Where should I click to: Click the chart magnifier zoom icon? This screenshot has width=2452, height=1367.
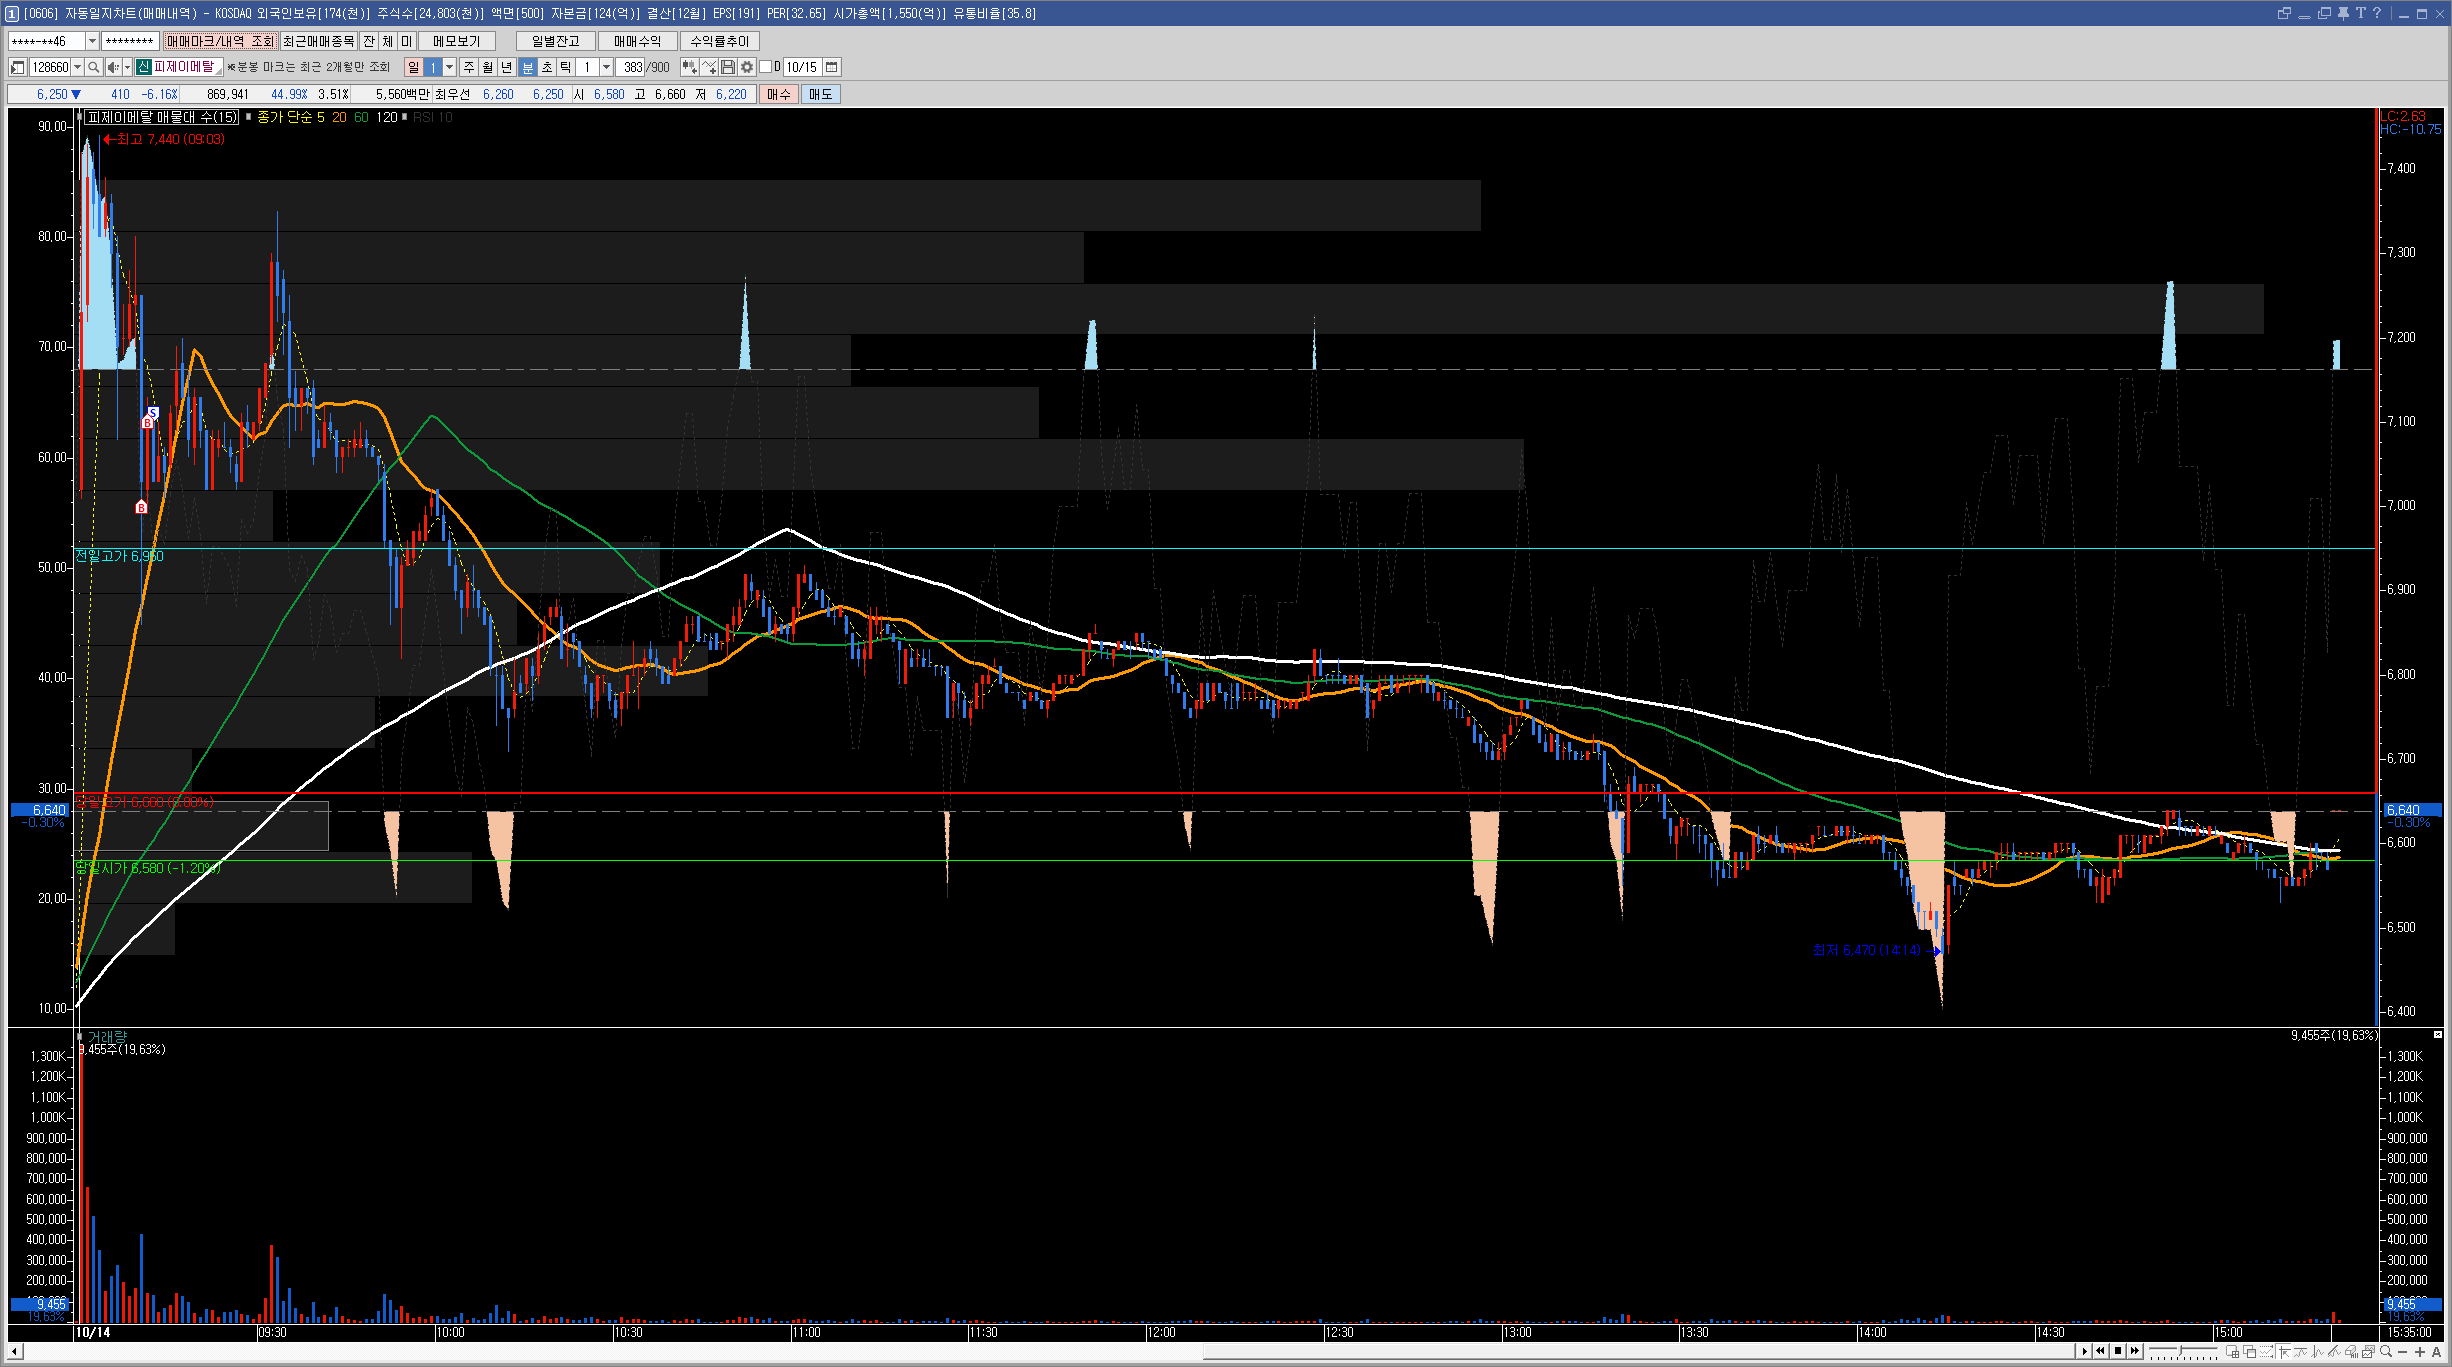(x=2386, y=1352)
